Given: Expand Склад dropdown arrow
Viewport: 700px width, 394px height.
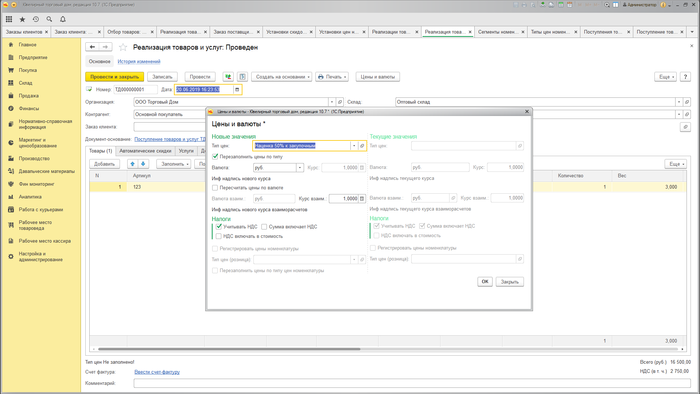Looking at the screenshot, I should [679, 102].
